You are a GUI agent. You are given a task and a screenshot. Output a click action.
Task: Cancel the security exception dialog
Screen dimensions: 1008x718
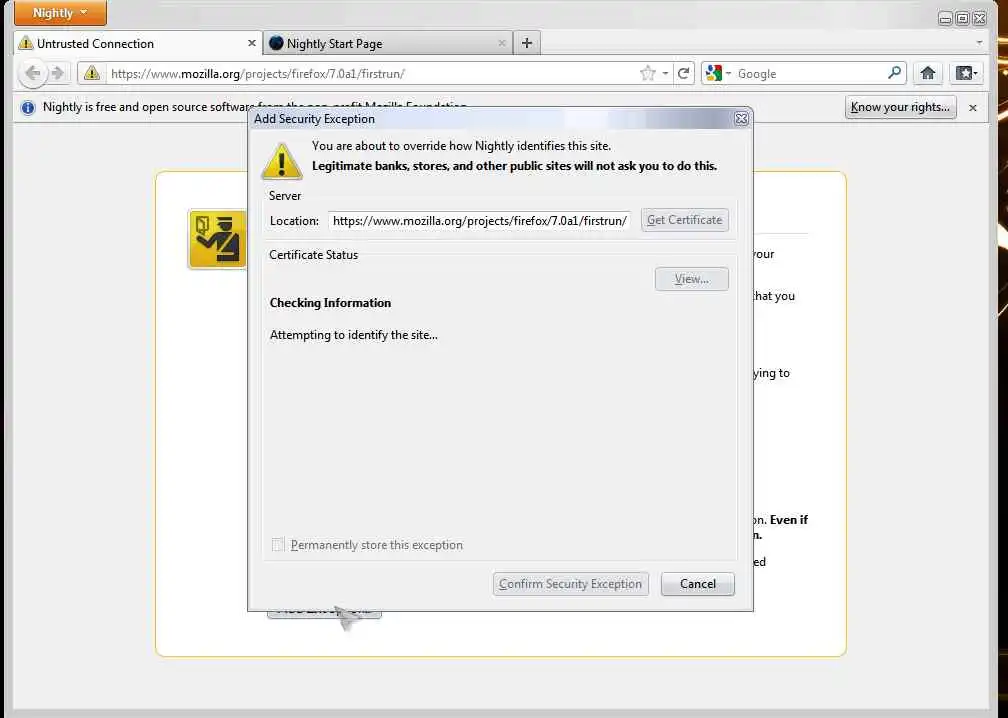click(x=698, y=584)
